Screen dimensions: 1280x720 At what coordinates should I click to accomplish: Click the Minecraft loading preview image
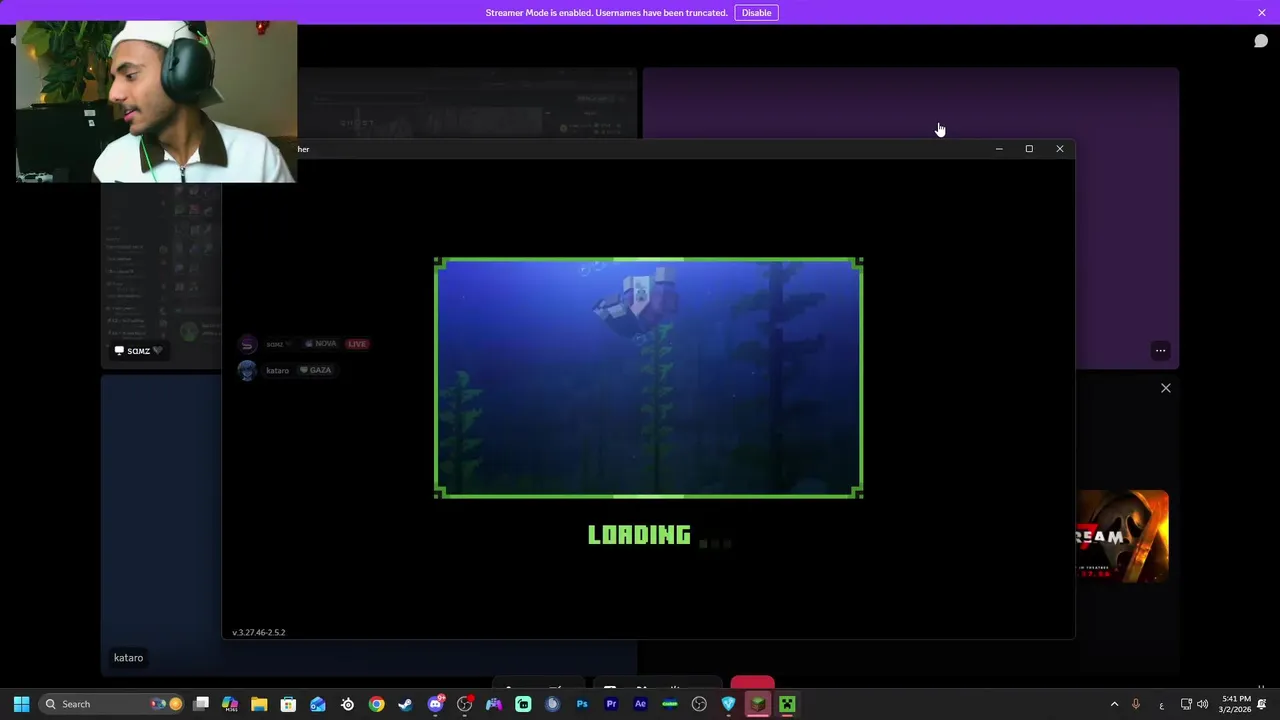pos(648,378)
